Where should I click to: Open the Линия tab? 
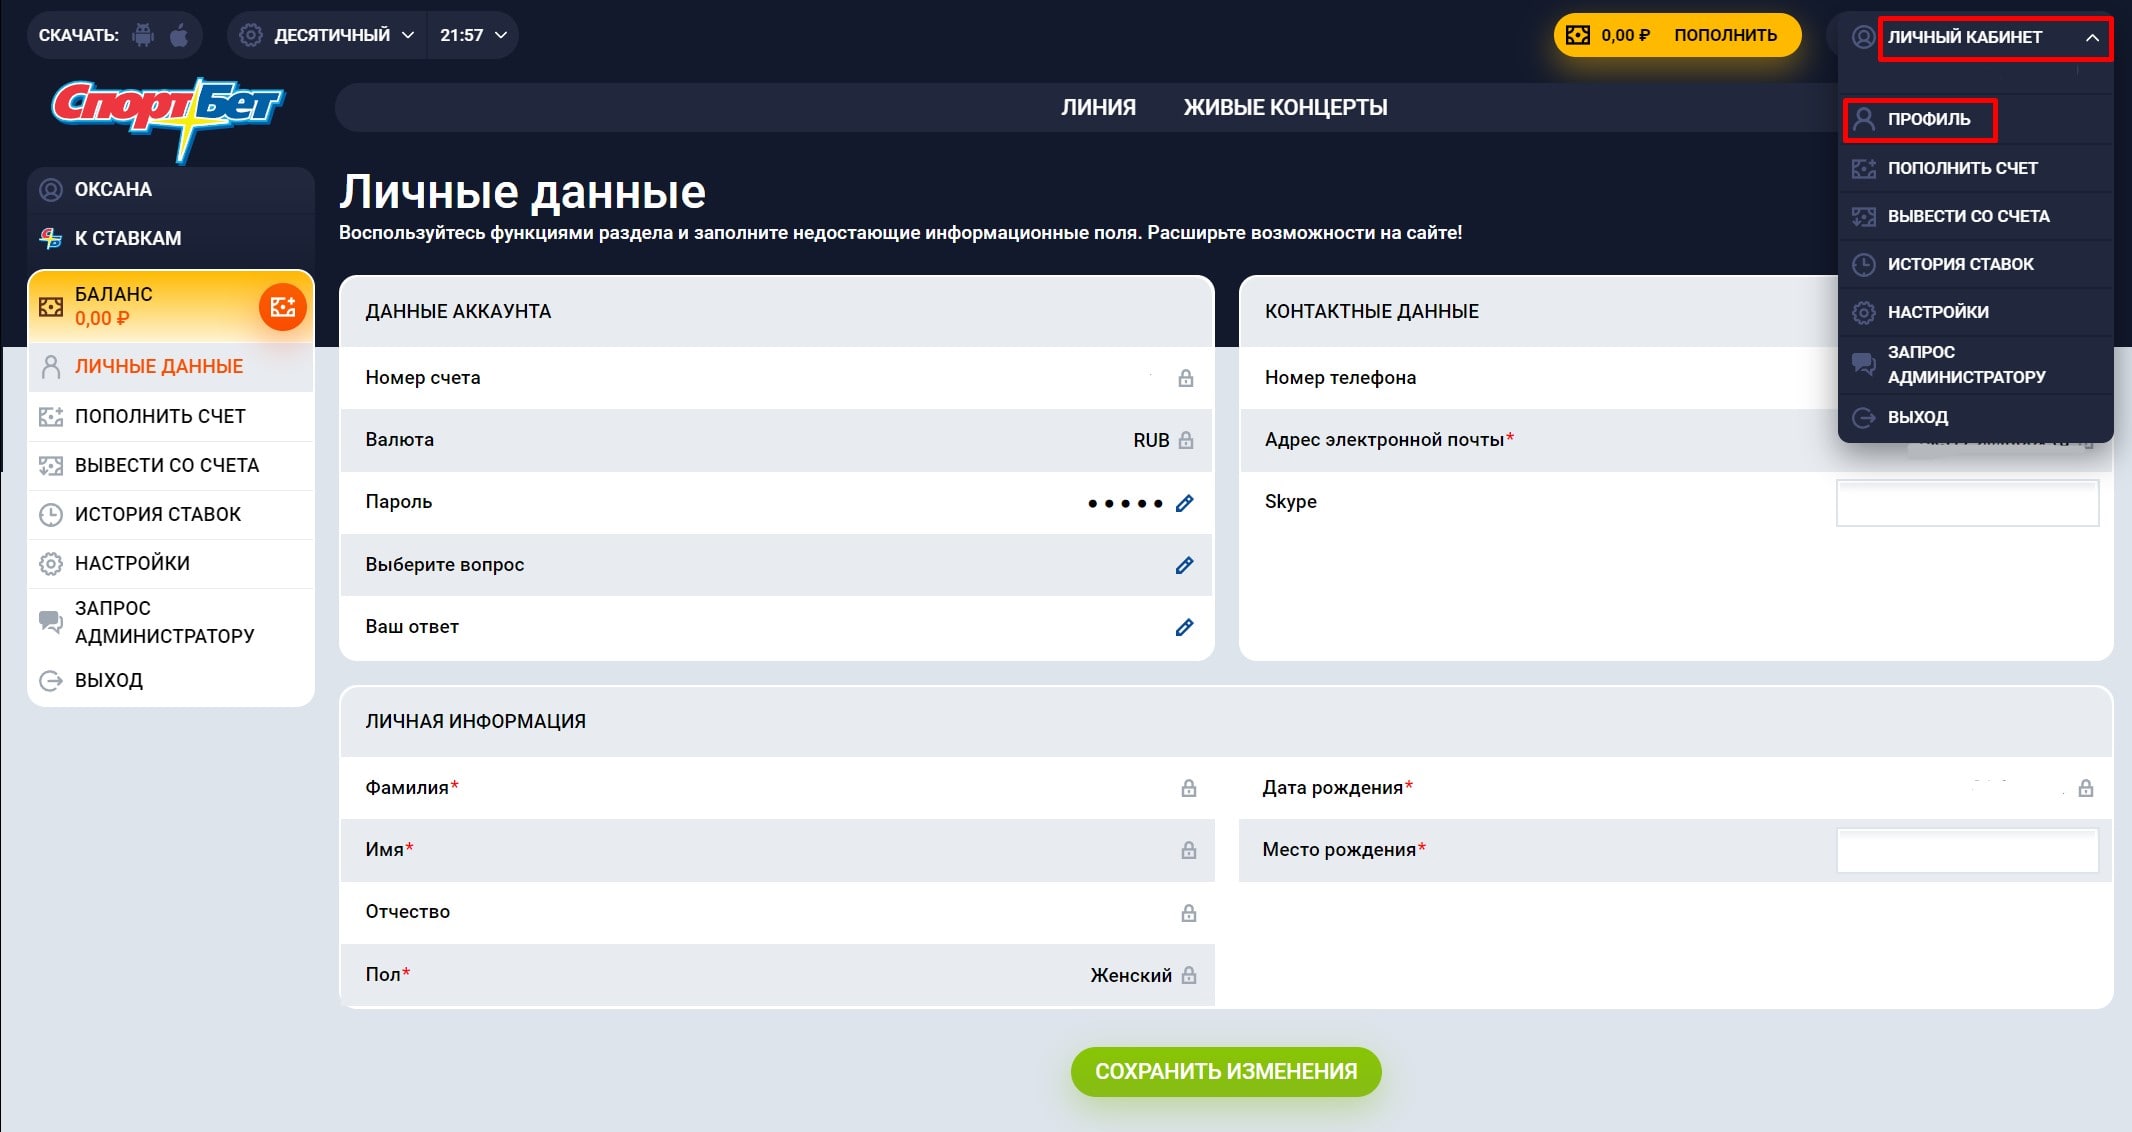pyautogui.click(x=1098, y=107)
